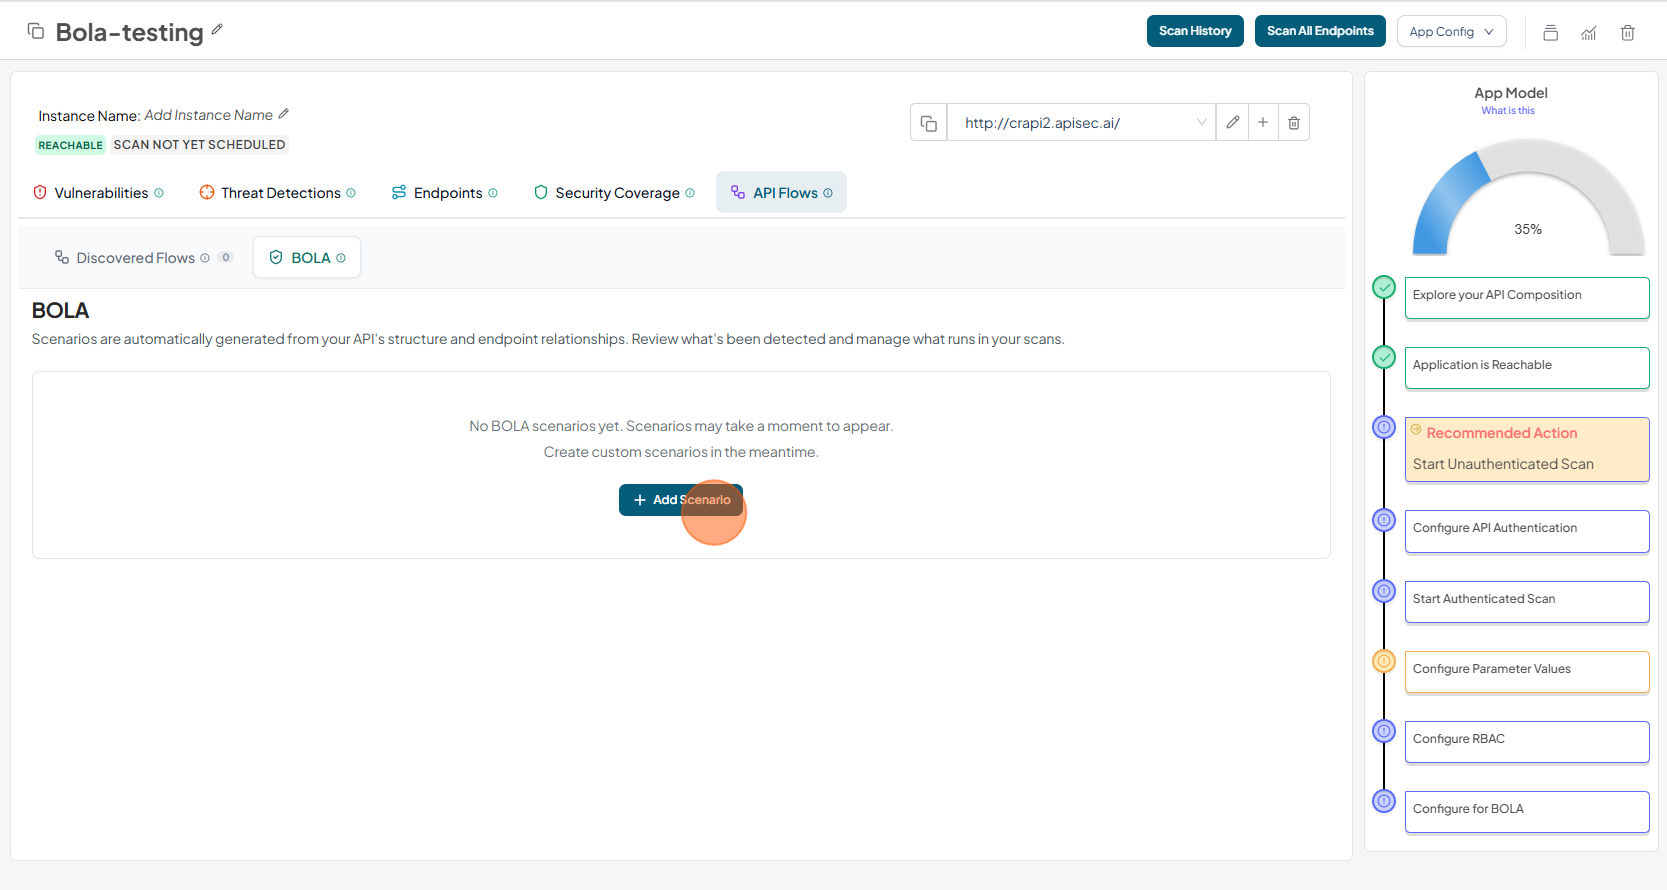Click the Add Scenario button
The width and height of the screenshot is (1667, 890).
(680, 500)
